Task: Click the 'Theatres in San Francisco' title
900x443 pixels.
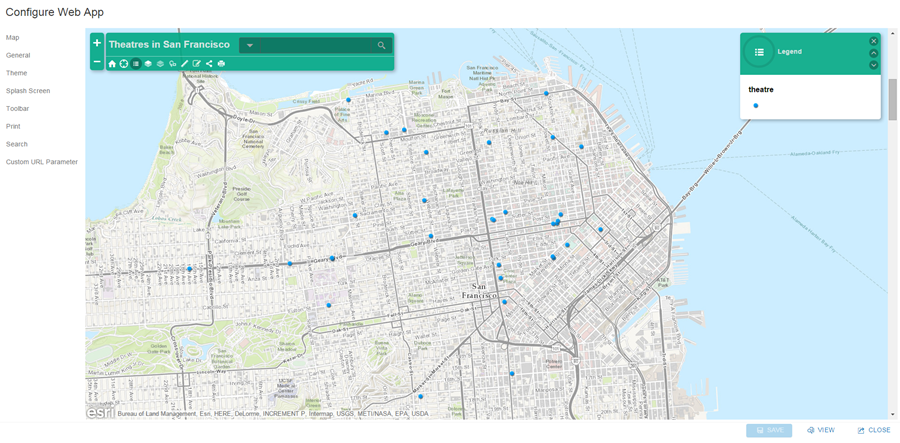Action: coord(169,44)
